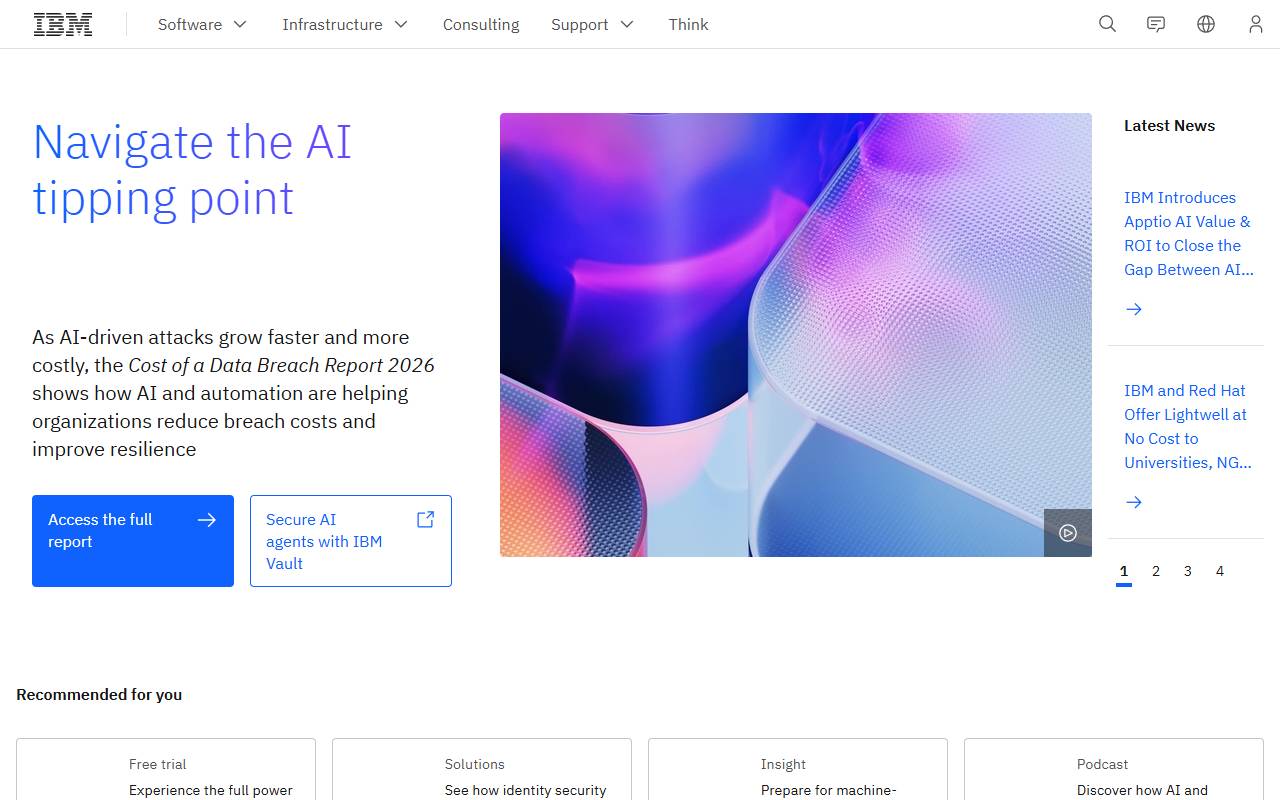Open the Insight recommended card
This screenshot has width=1280, height=800.
click(798, 769)
